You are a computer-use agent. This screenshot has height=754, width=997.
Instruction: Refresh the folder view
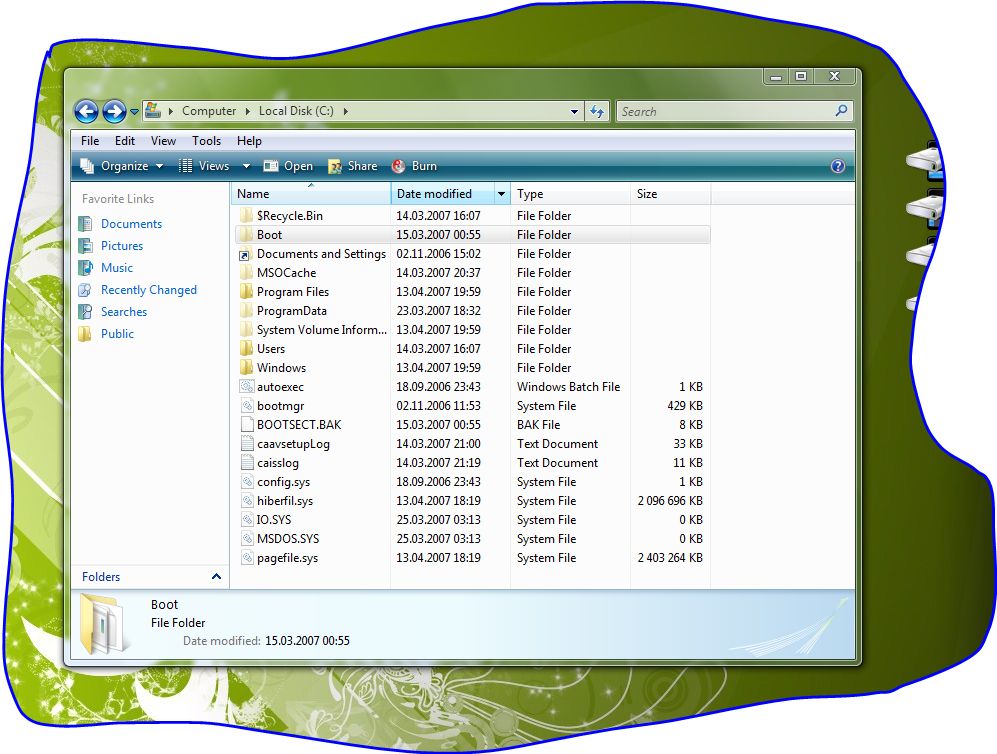597,111
